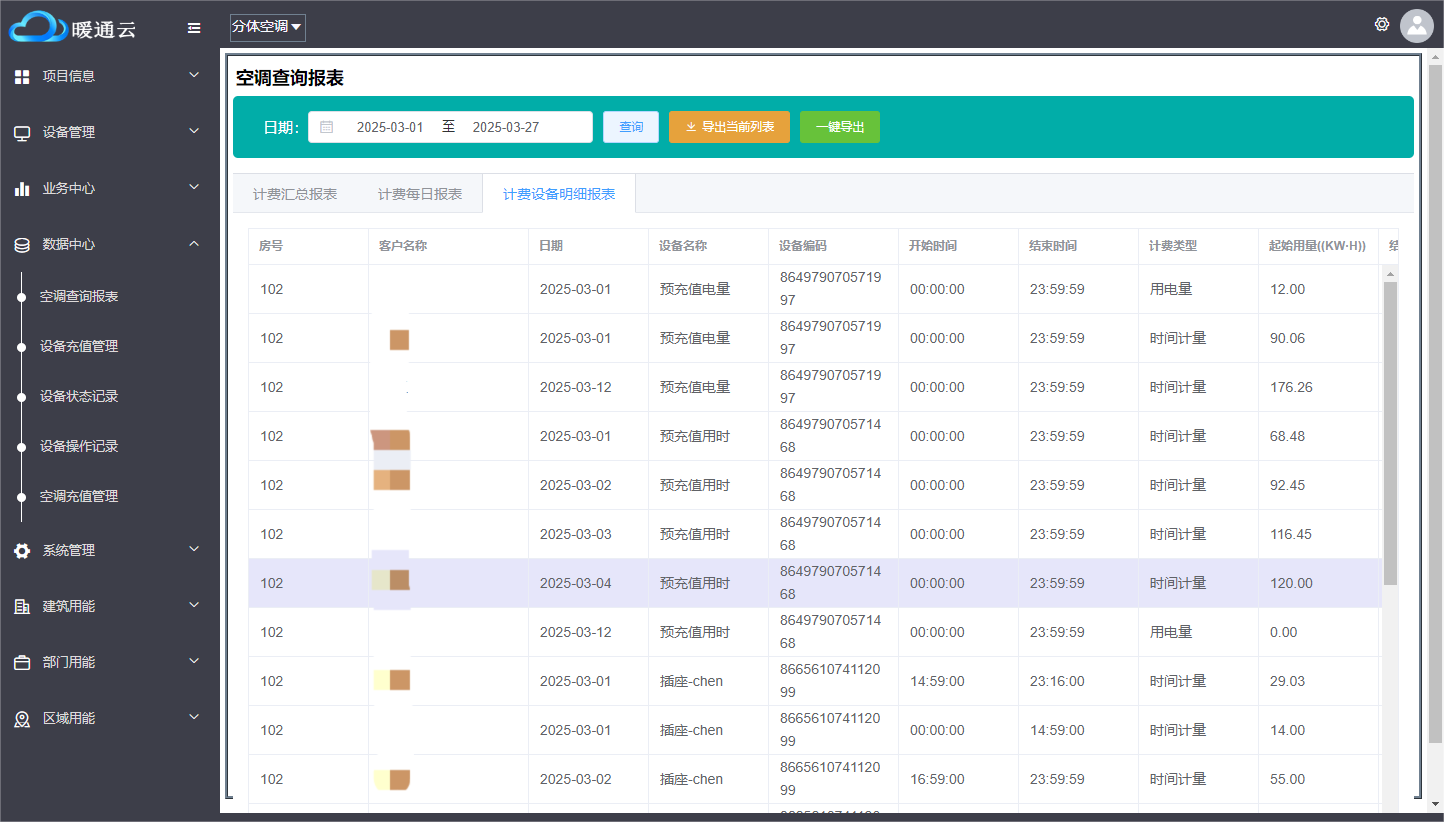1444x822 pixels.
Task: Open 空调查询报表 in the sidebar
Action: pyautogui.click(x=79, y=297)
